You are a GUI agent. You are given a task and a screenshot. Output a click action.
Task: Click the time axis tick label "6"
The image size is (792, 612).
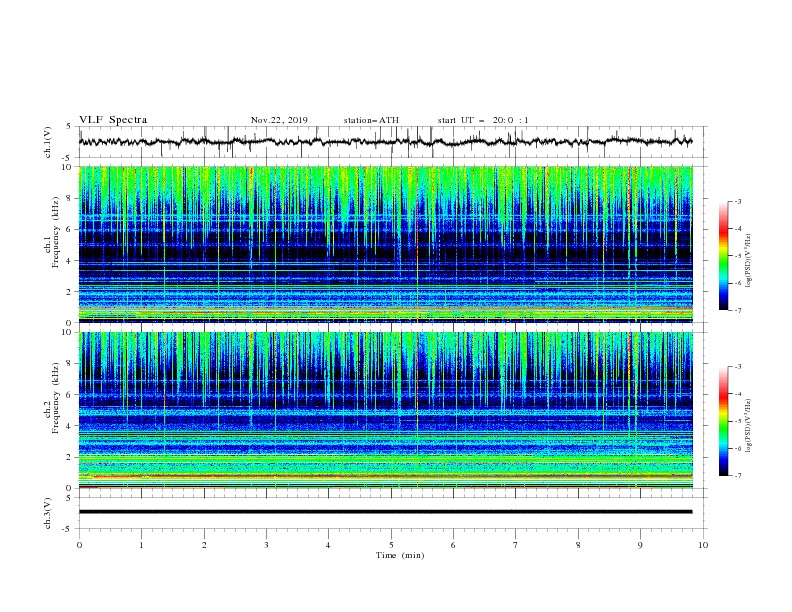(453, 545)
